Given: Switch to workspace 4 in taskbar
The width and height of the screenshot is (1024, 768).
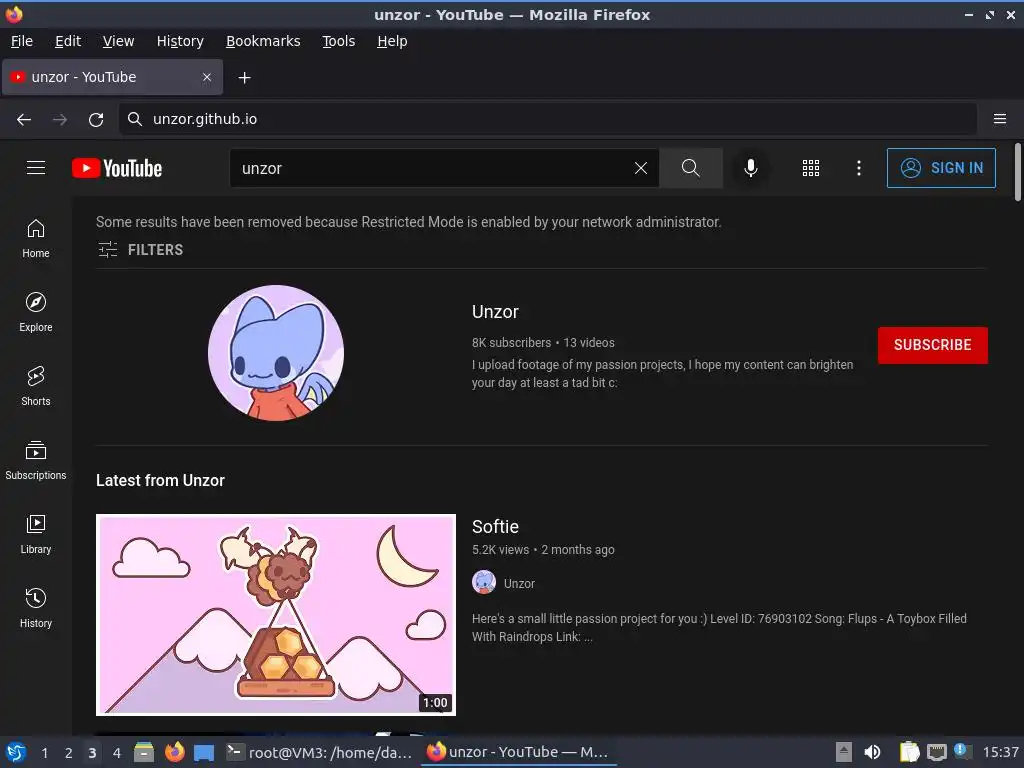Looking at the screenshot, I should (117, 753).
